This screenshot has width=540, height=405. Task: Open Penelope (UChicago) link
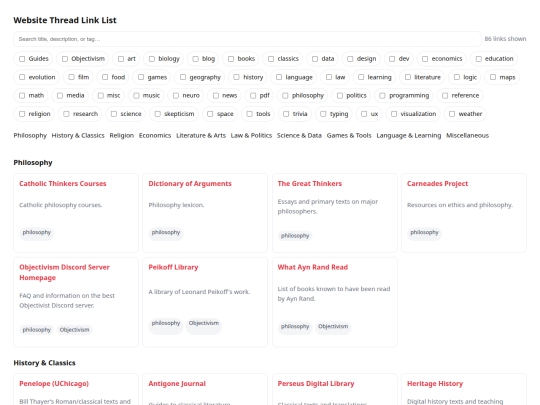54,384
